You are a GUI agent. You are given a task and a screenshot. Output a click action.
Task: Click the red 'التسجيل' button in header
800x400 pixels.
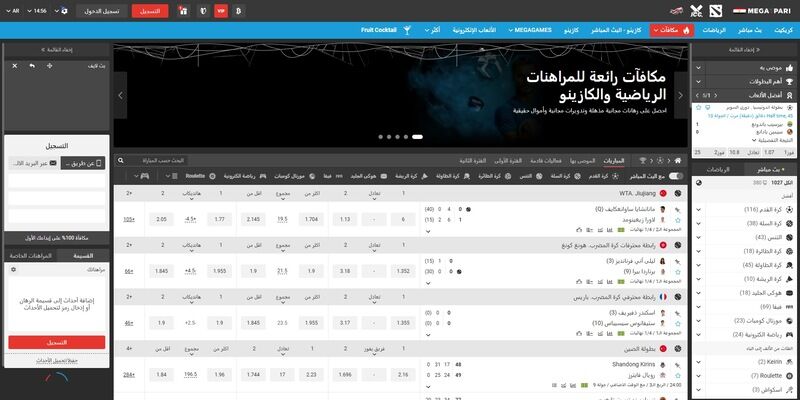(x=149, y=10)
